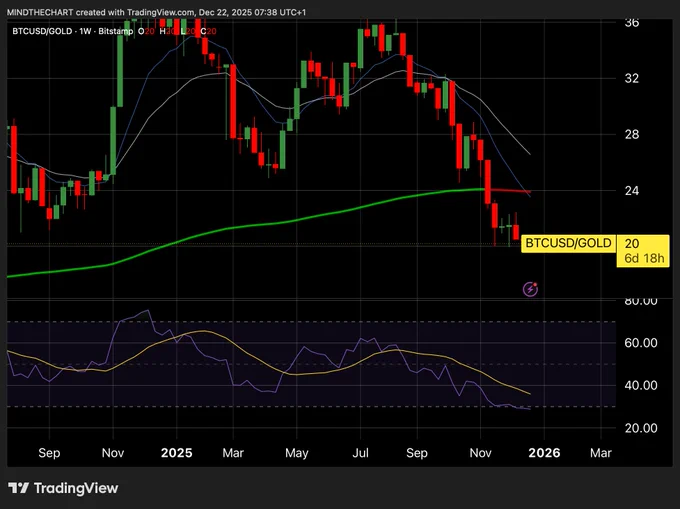Image resolution: width=680 pixels, height=509 pixels.
Task: Click the Jul time axis label
Action: 360,453
